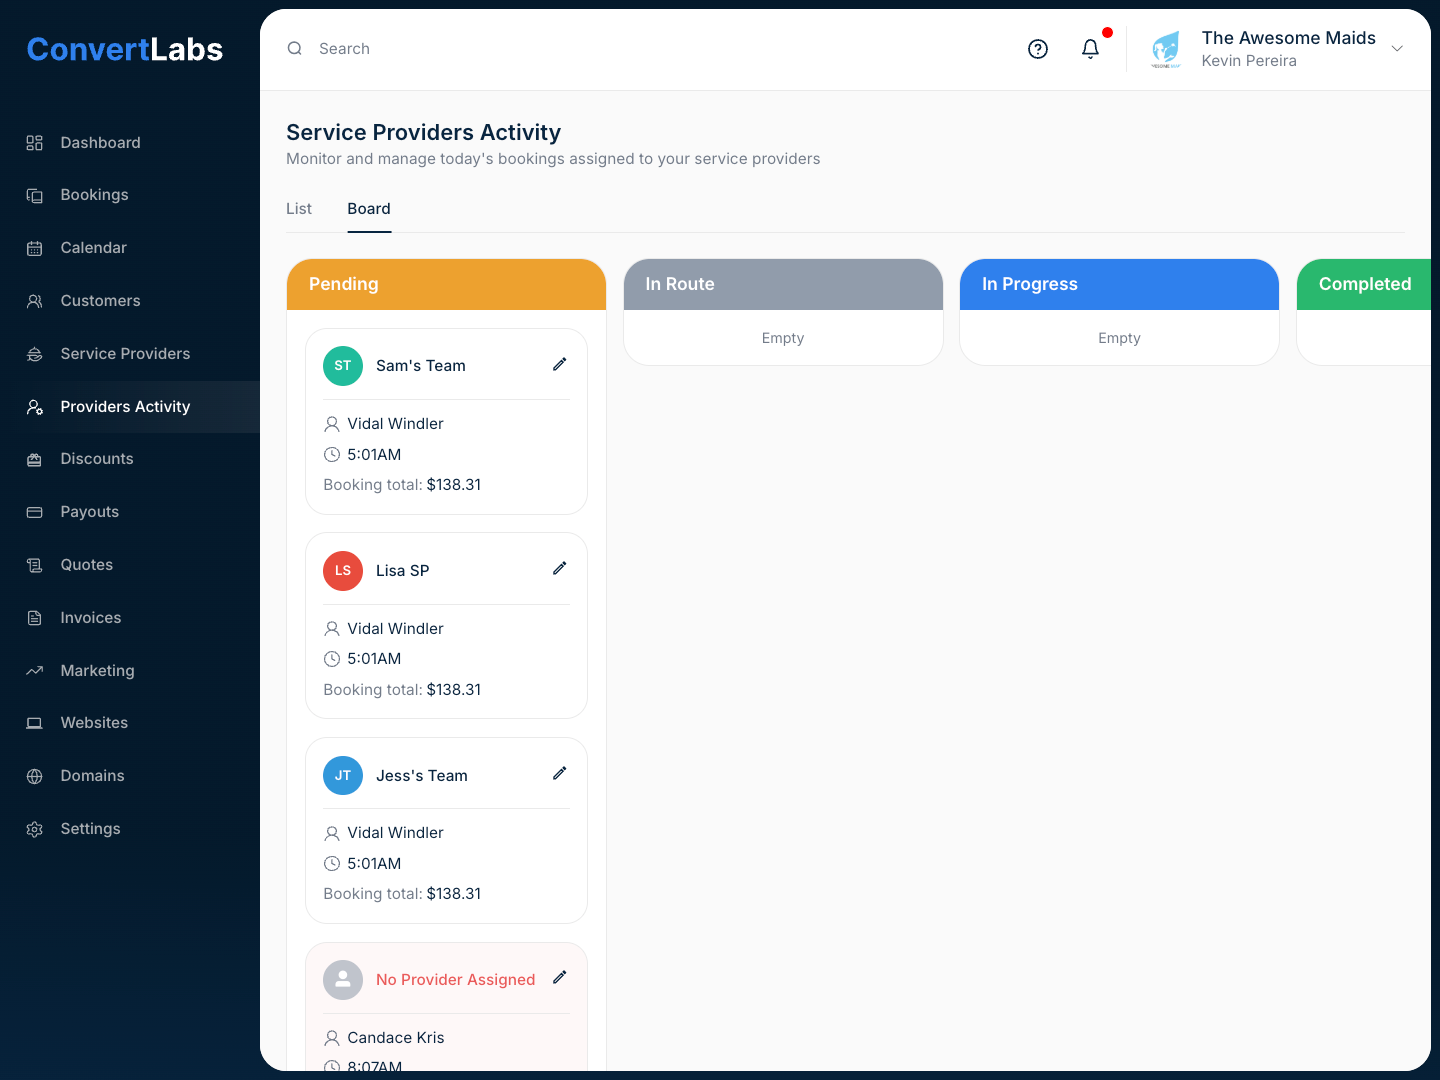The width and height of the screenshot is (1440, 1080).
Task: Click the Service Providers sidebar icon
Action: point(35,354)
